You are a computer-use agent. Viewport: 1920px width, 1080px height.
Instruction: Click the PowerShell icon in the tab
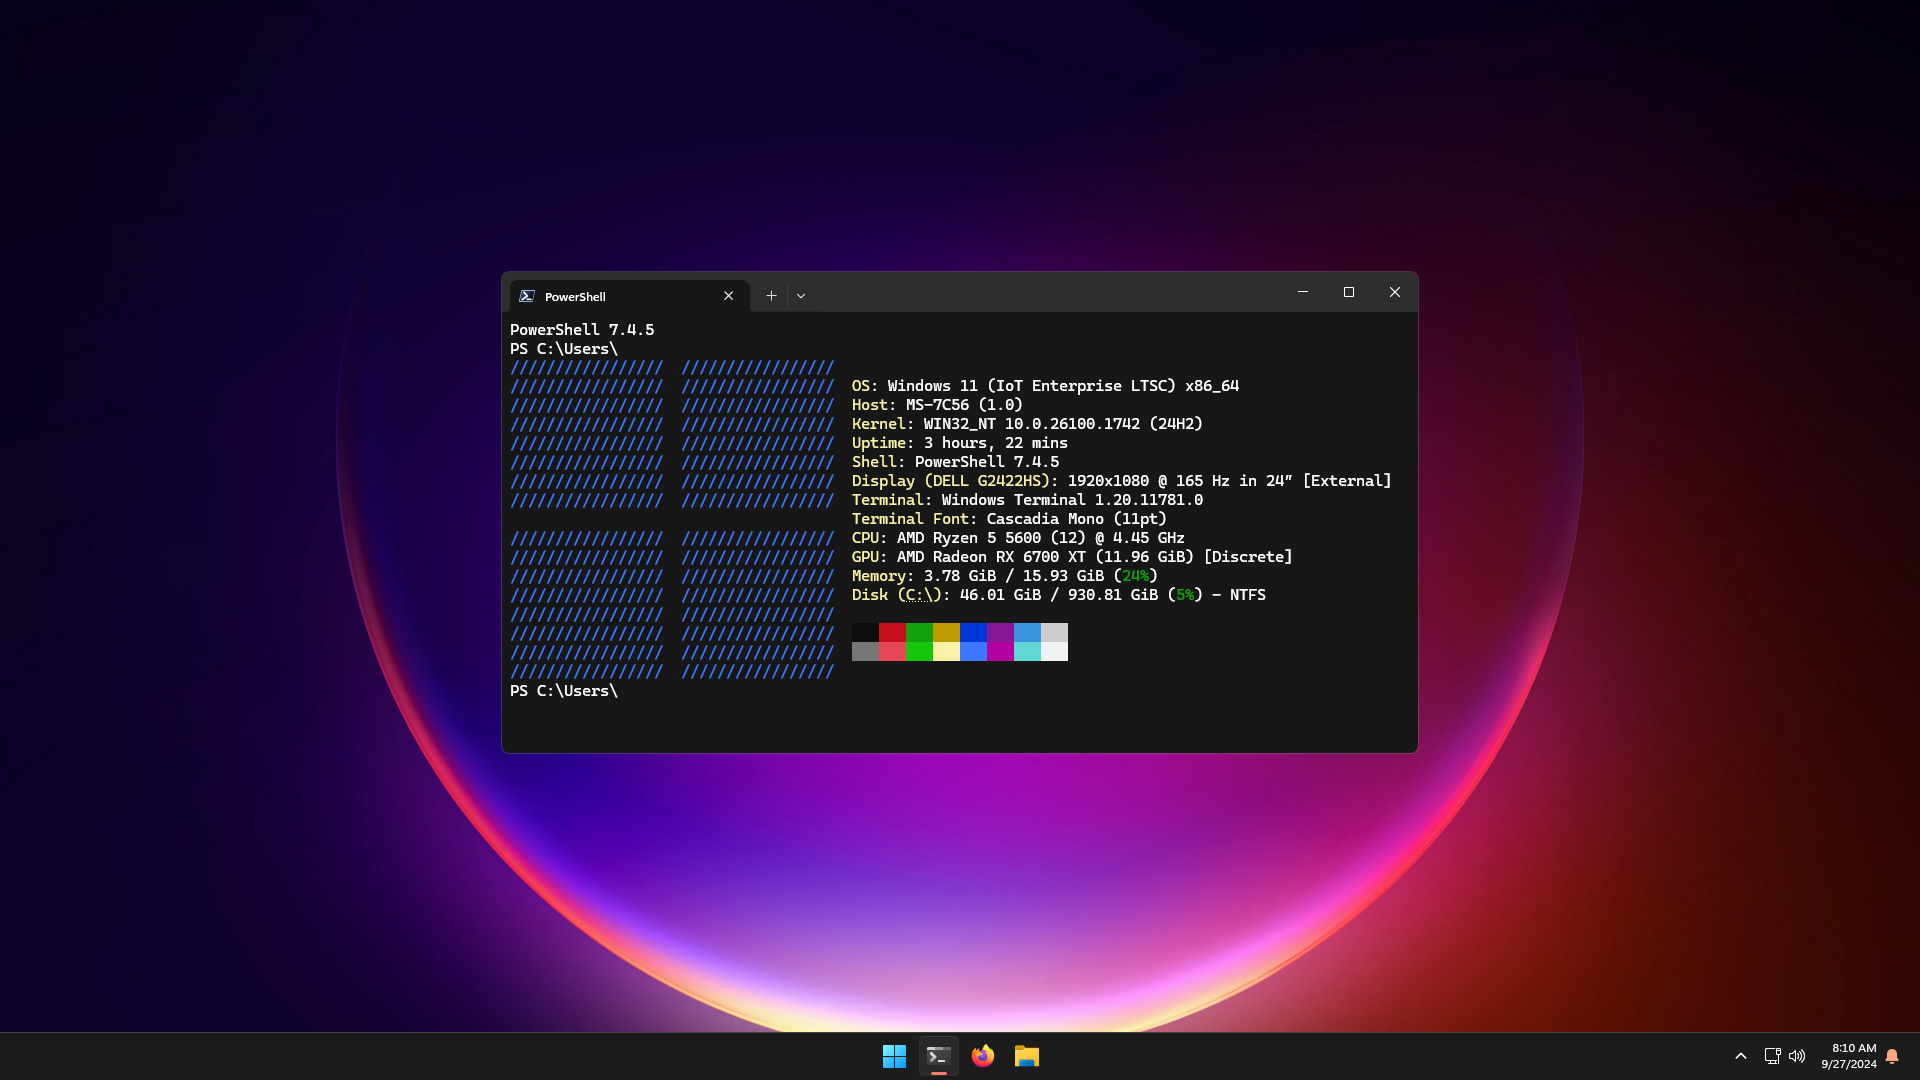(x=527, y=296)
